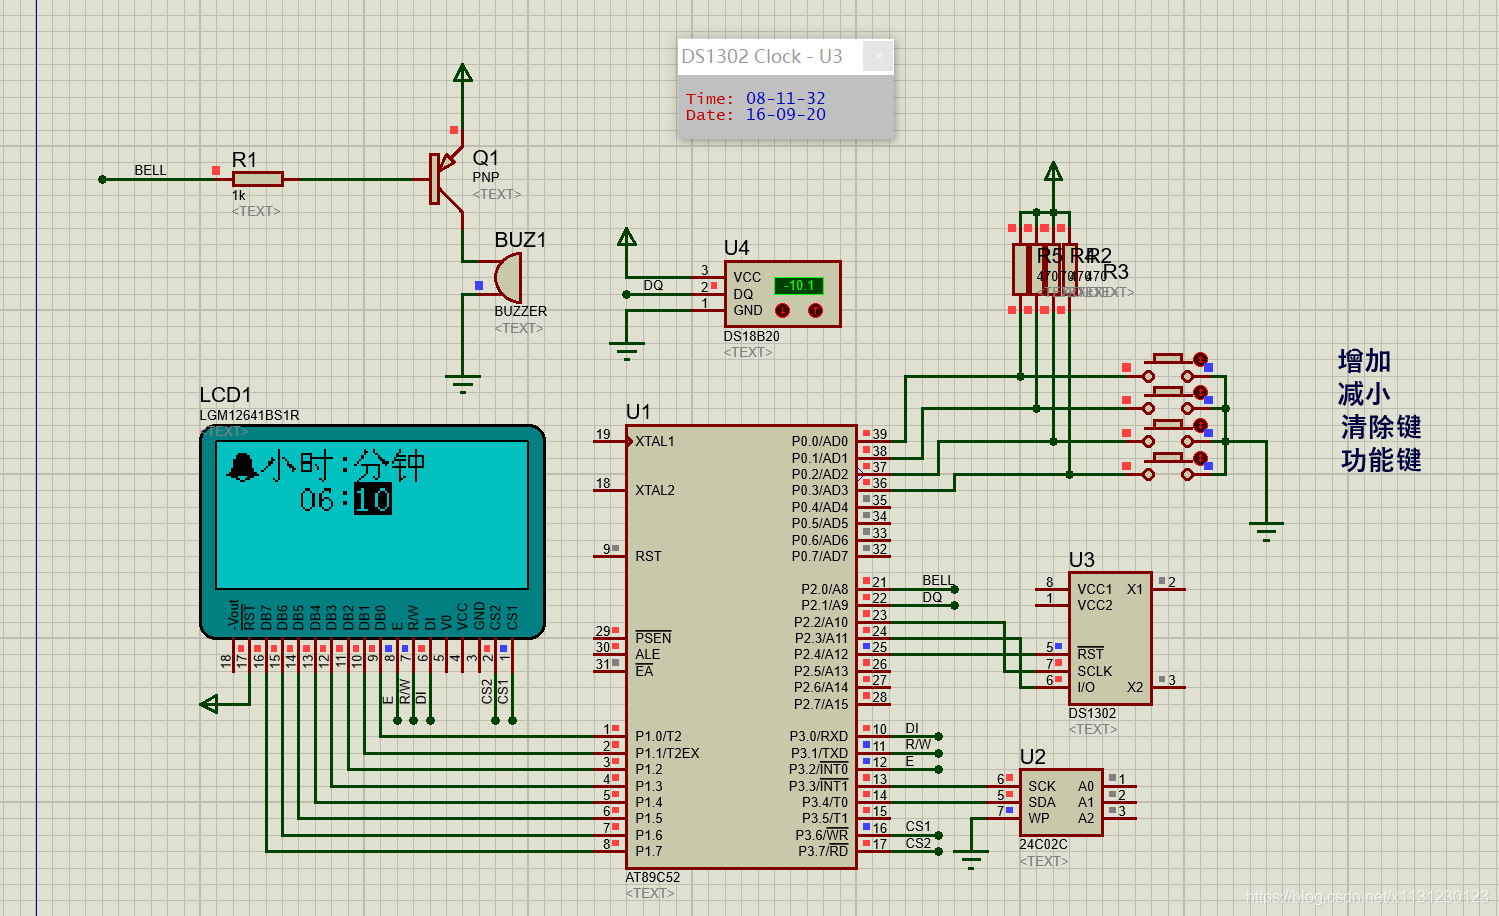Toggle the 清除键 push button's latch actuator
The height and width of the screenshot is (916, 1499).
click(x=1200, y=426)
